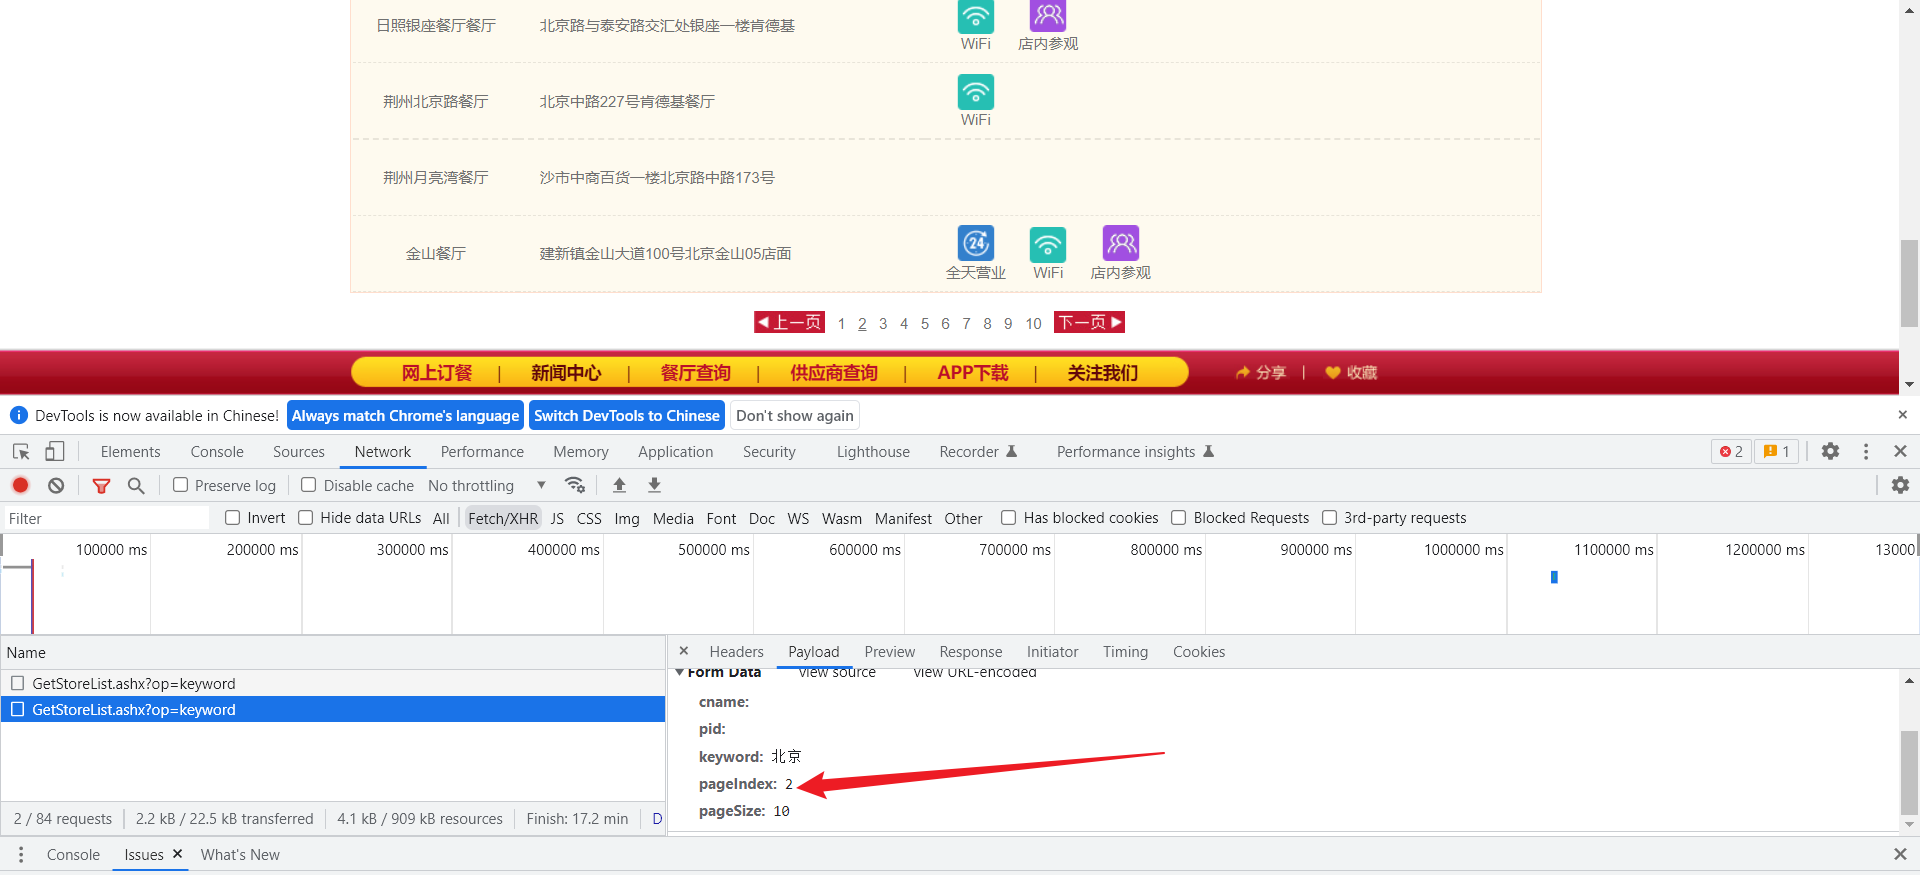Image resolution: width=1920 pixels, height=875 pixels.
Task: Open 餐厅查询 navigation link
Action: [696, 372]
